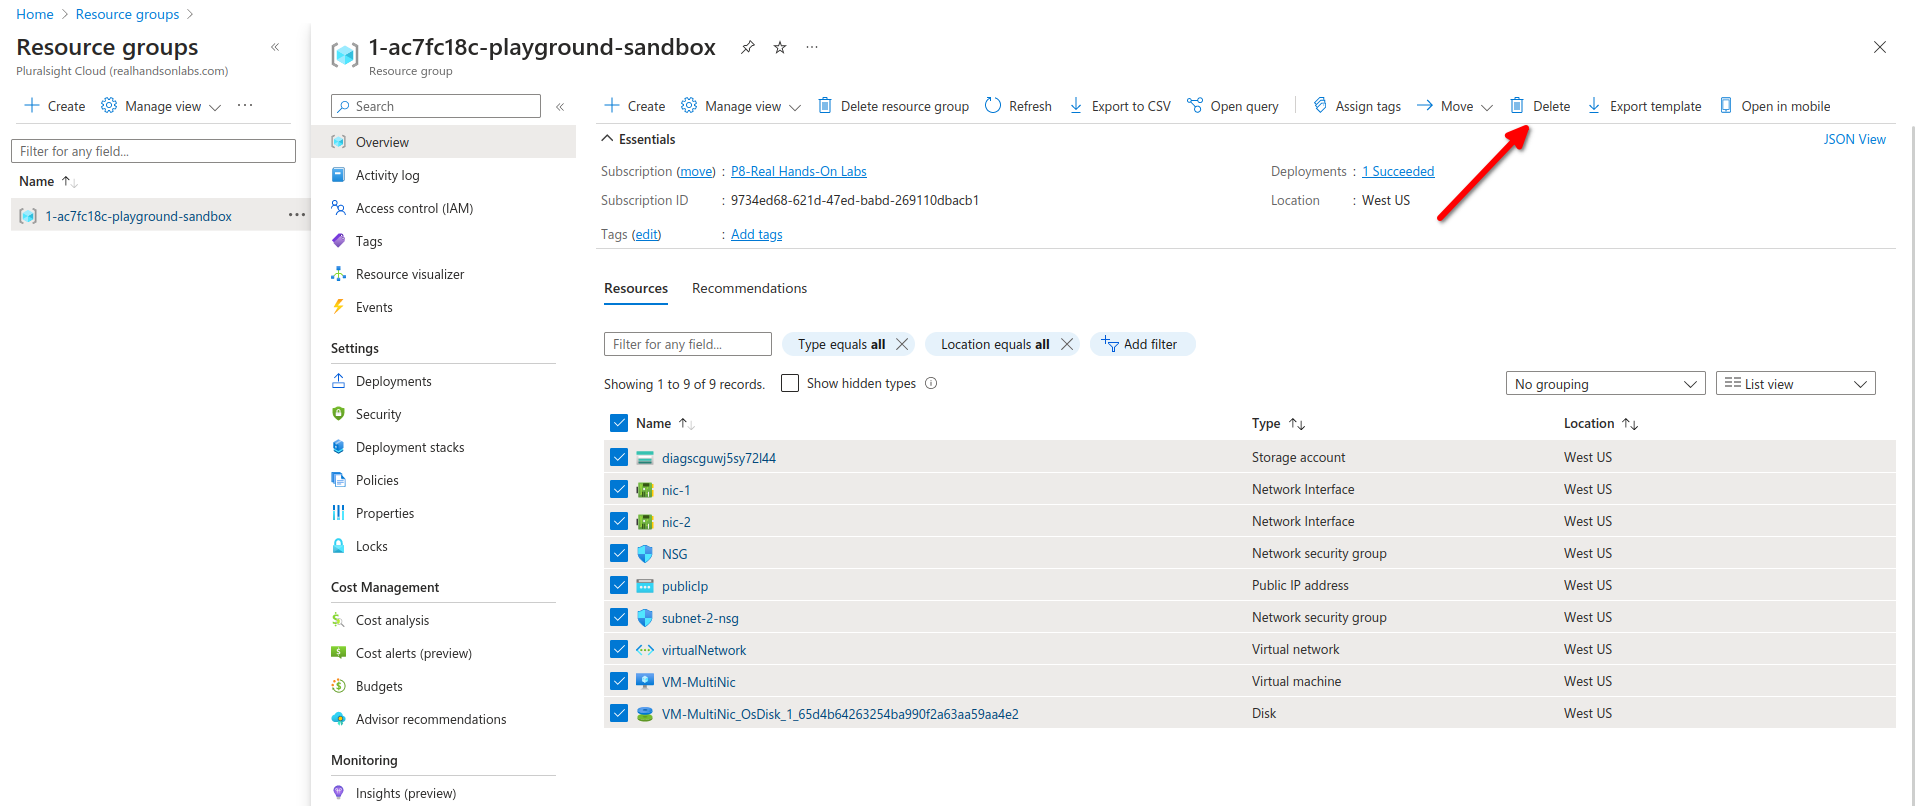Screen dimensions: 1916x806
Task: Click the resources Filter for any field box
Action: [x=687, y=344]
